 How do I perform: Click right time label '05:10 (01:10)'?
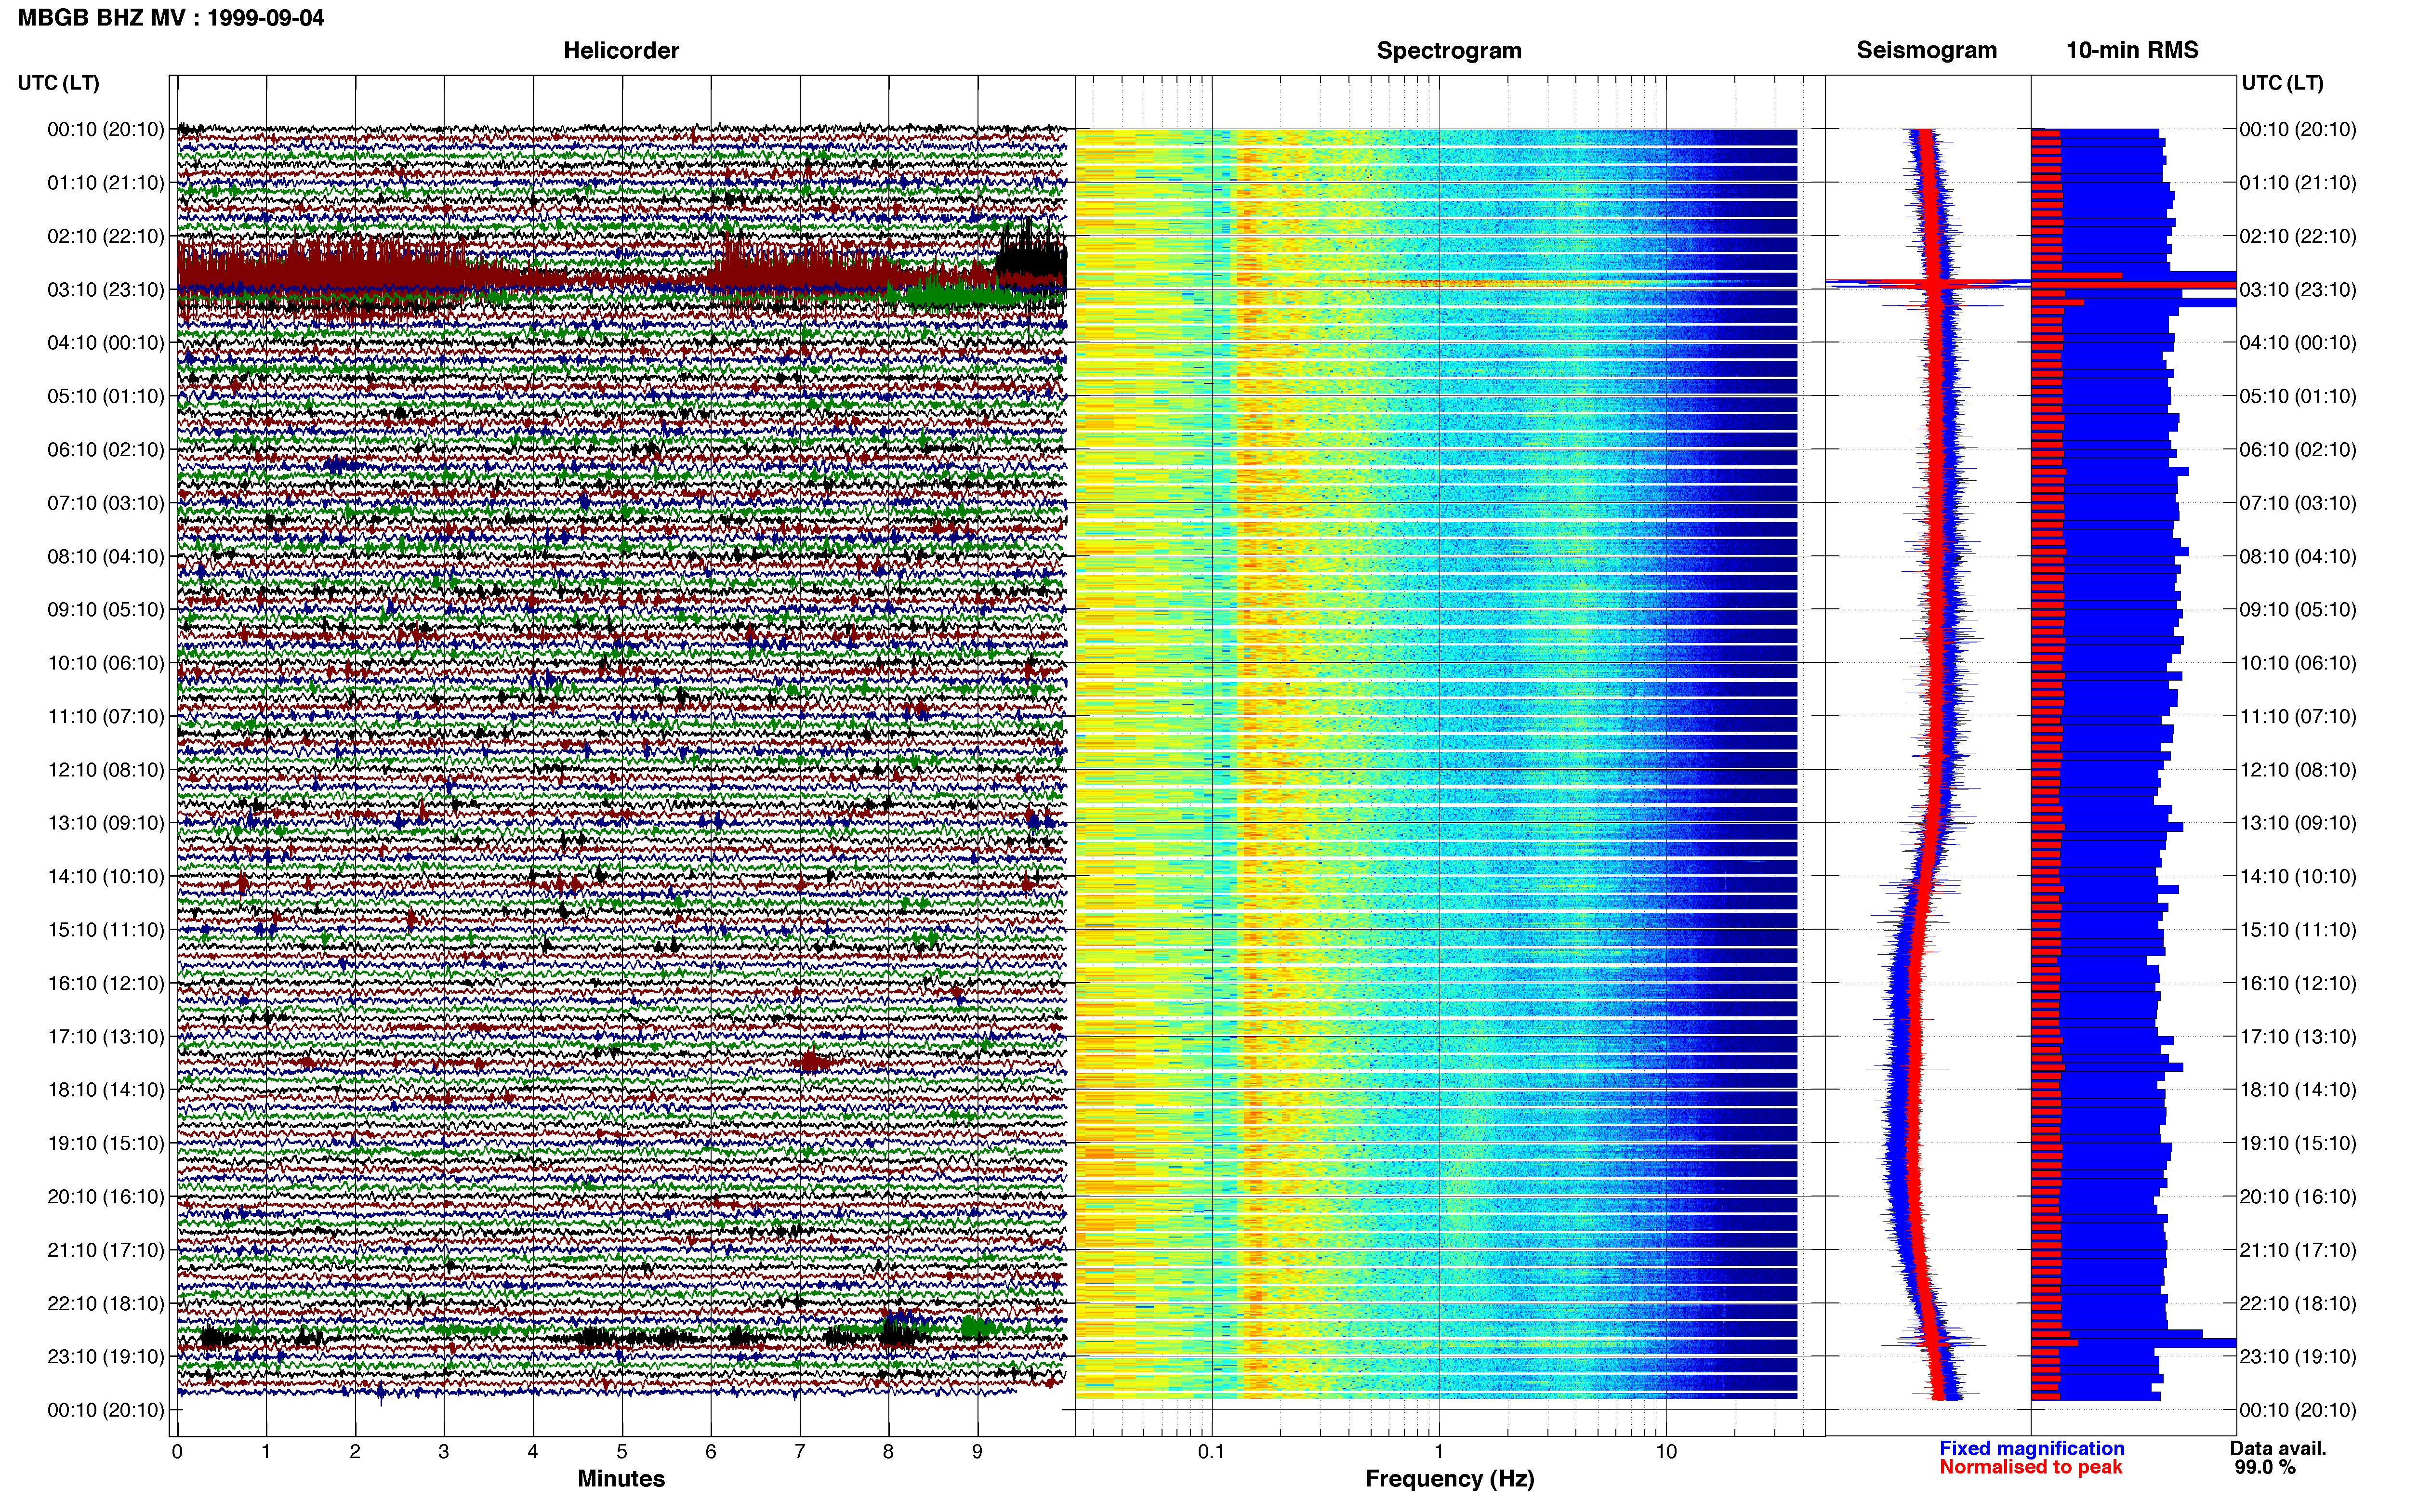2298,397
